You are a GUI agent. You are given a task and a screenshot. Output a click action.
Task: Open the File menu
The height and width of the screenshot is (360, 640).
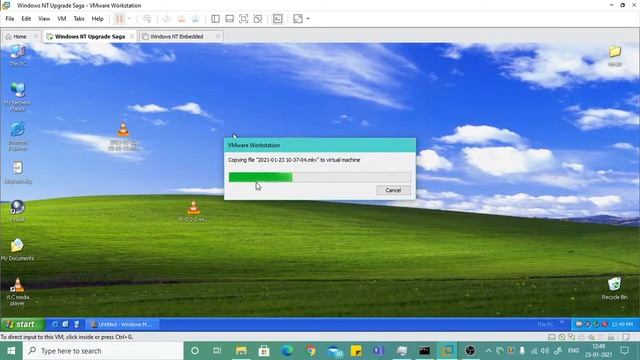pos(10,19)
